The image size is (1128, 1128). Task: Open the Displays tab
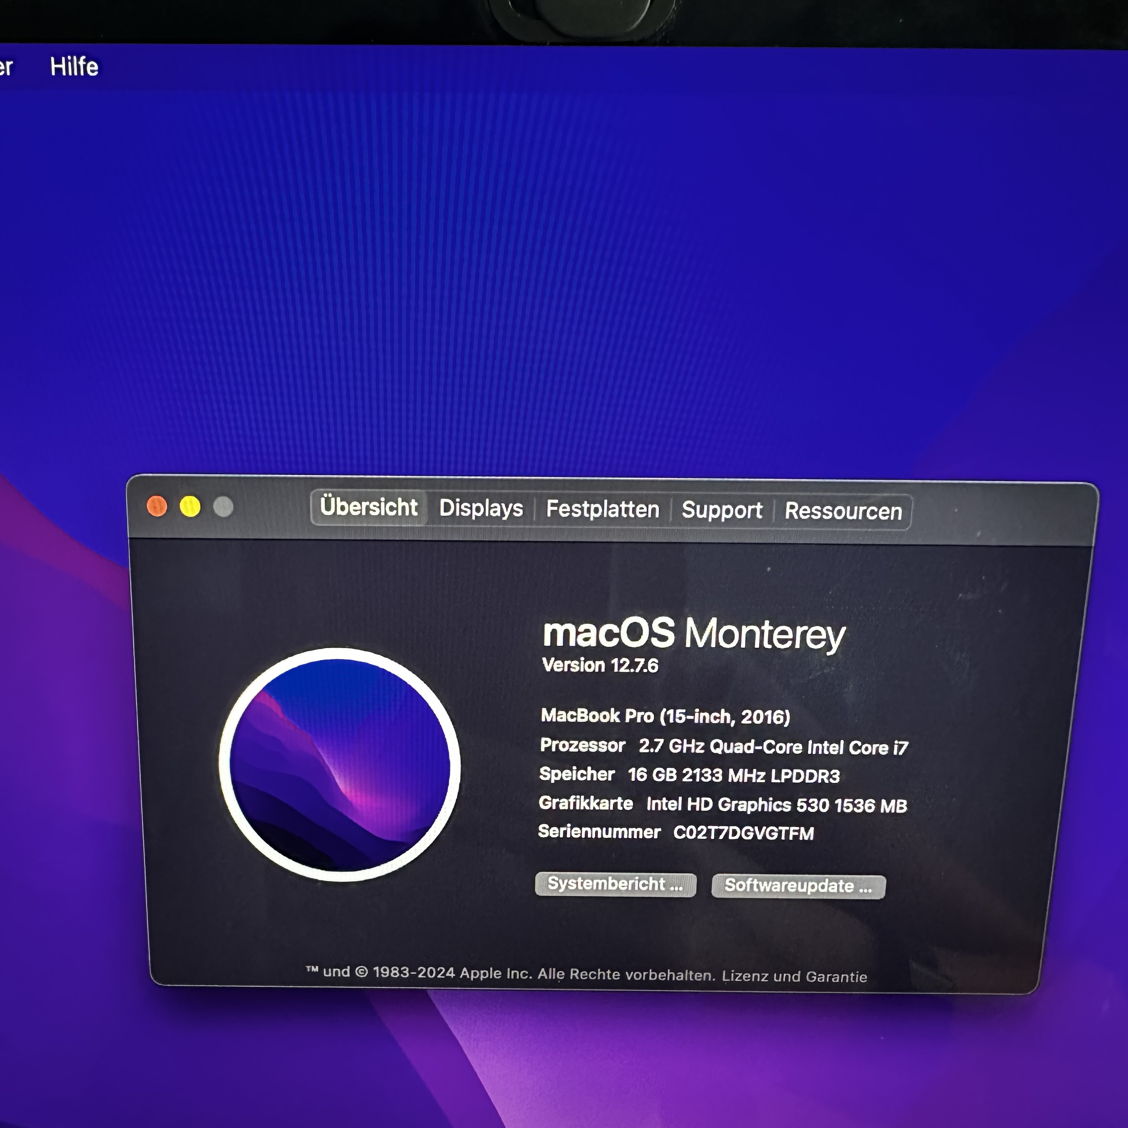tap(481, 509)
